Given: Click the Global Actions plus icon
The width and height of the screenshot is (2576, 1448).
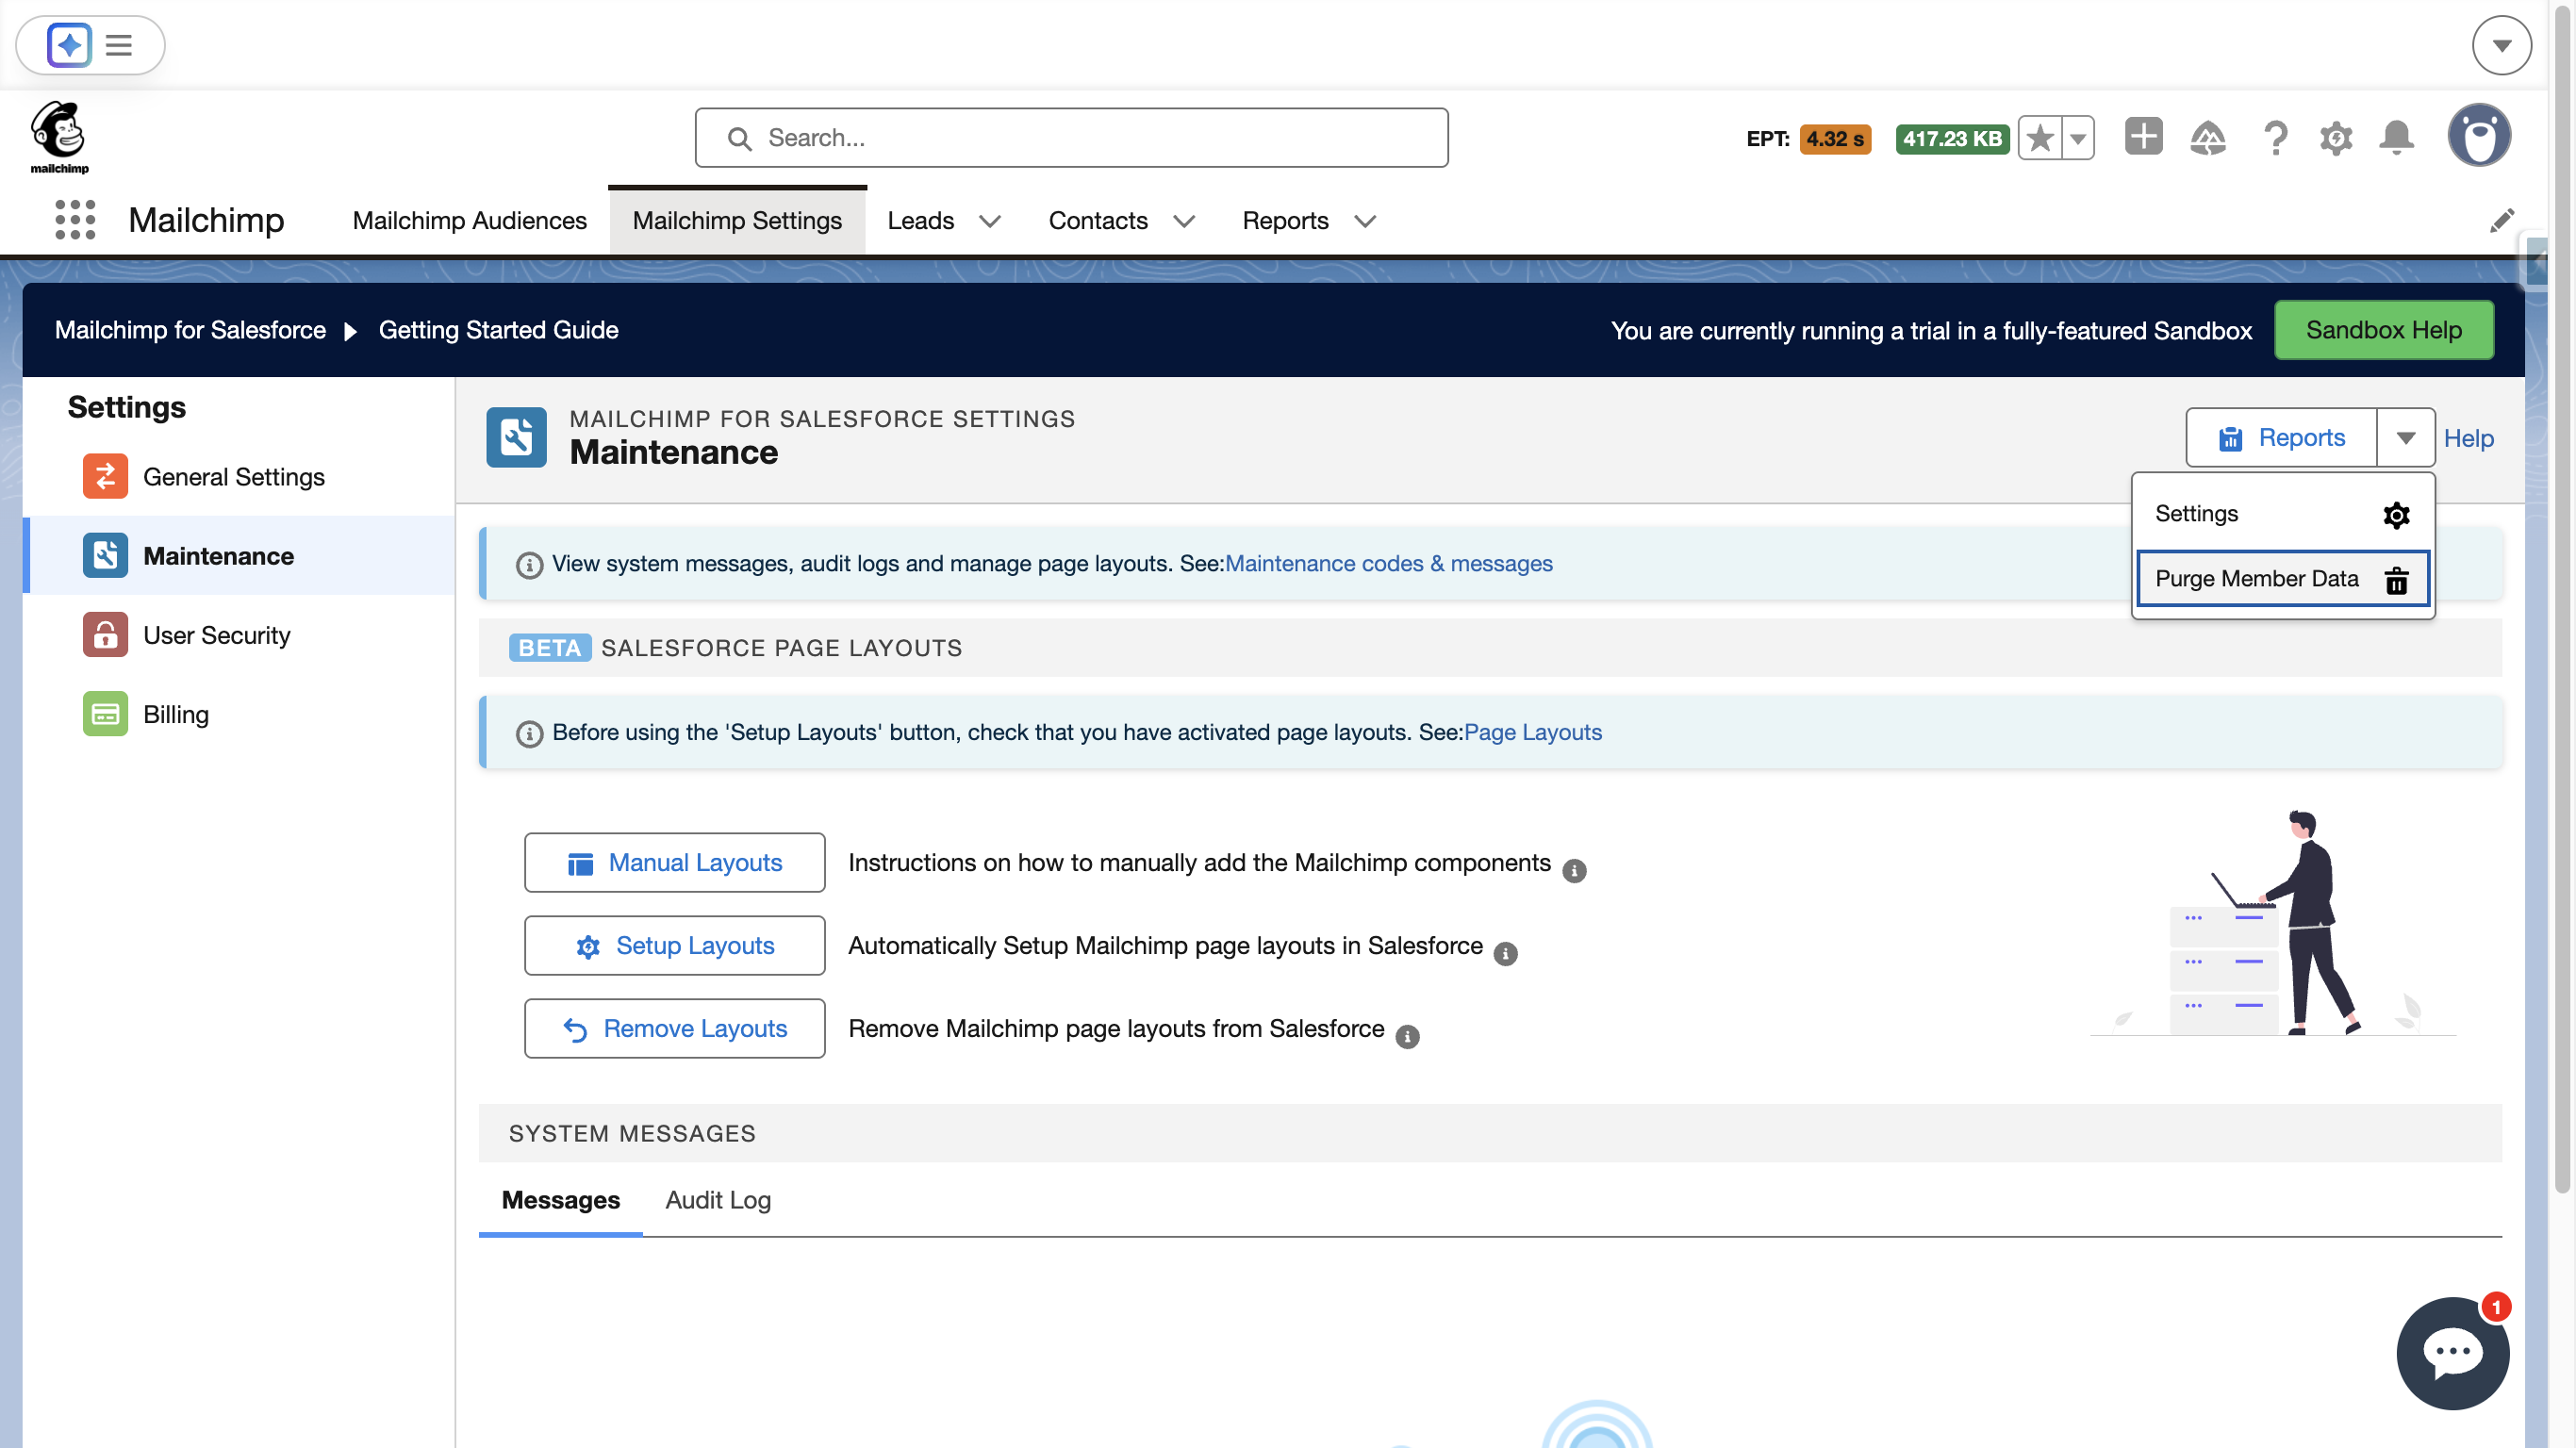Looking at the screenshot, I should [x=2143, y=137].
